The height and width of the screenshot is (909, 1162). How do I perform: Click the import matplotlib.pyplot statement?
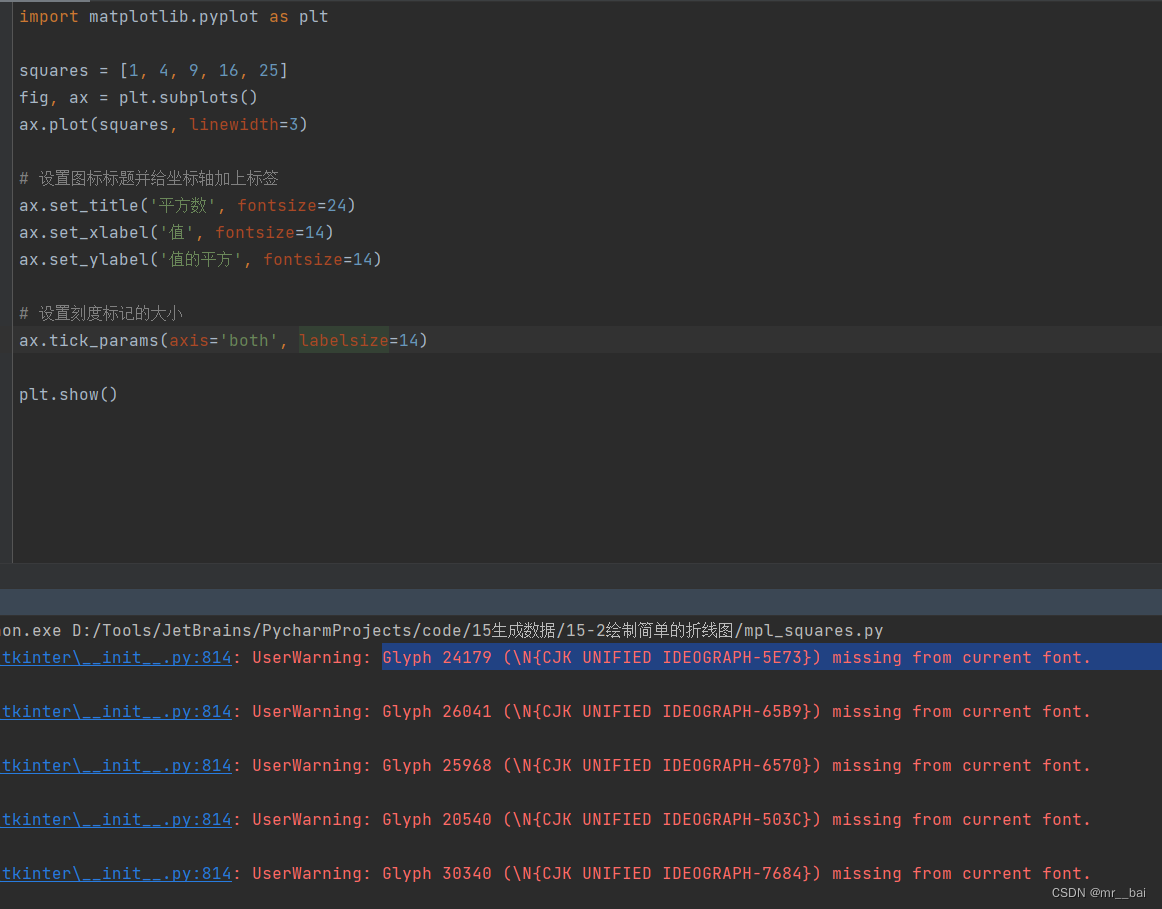(x=170, y=16)
